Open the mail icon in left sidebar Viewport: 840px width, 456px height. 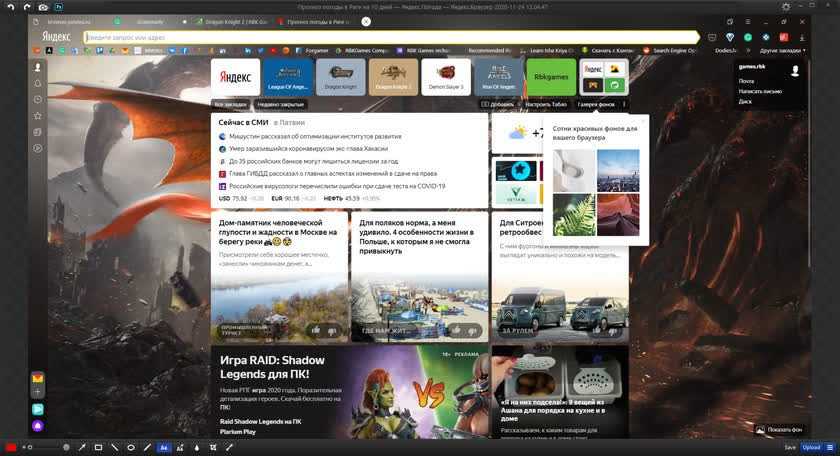pos(37,378)
